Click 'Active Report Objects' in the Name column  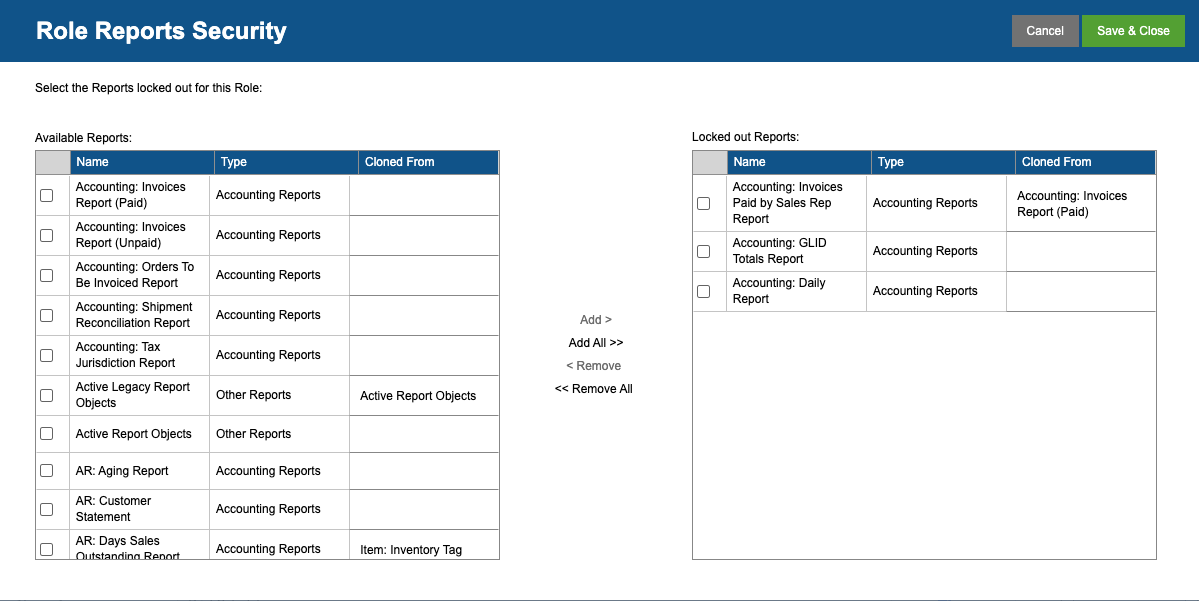pyautogui.click(x=134, y=434)
